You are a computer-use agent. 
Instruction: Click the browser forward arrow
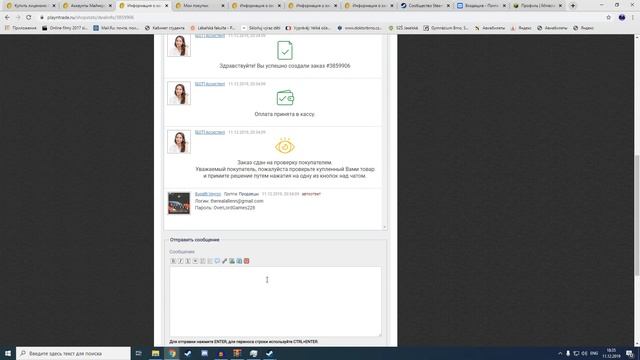(18, 18)
